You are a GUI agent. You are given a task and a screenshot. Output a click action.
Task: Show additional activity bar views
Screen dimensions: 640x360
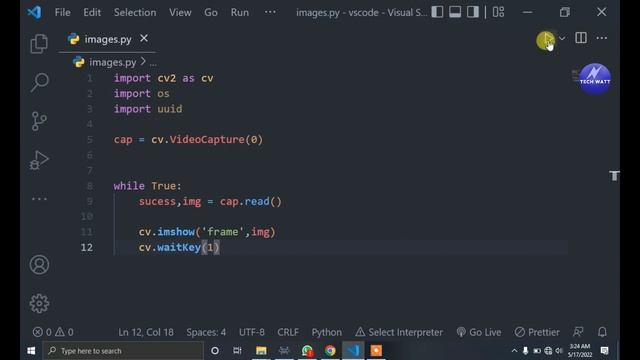pyautogui.click(x=39, y=199)
